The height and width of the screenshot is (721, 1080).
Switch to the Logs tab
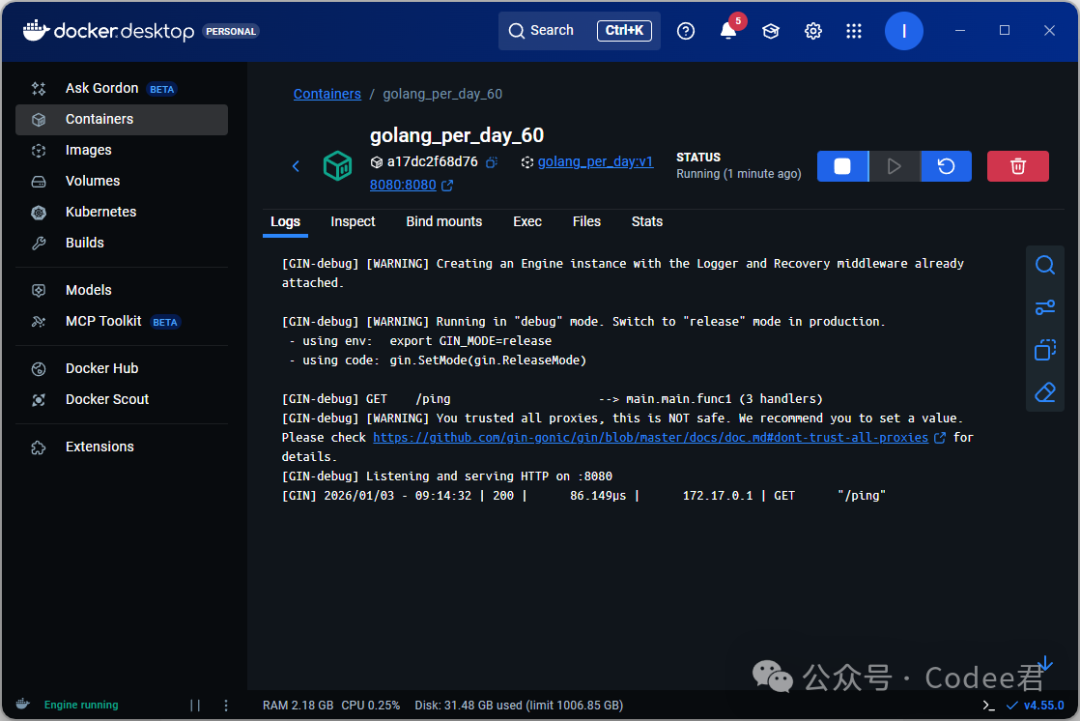(x=285, y=222)
